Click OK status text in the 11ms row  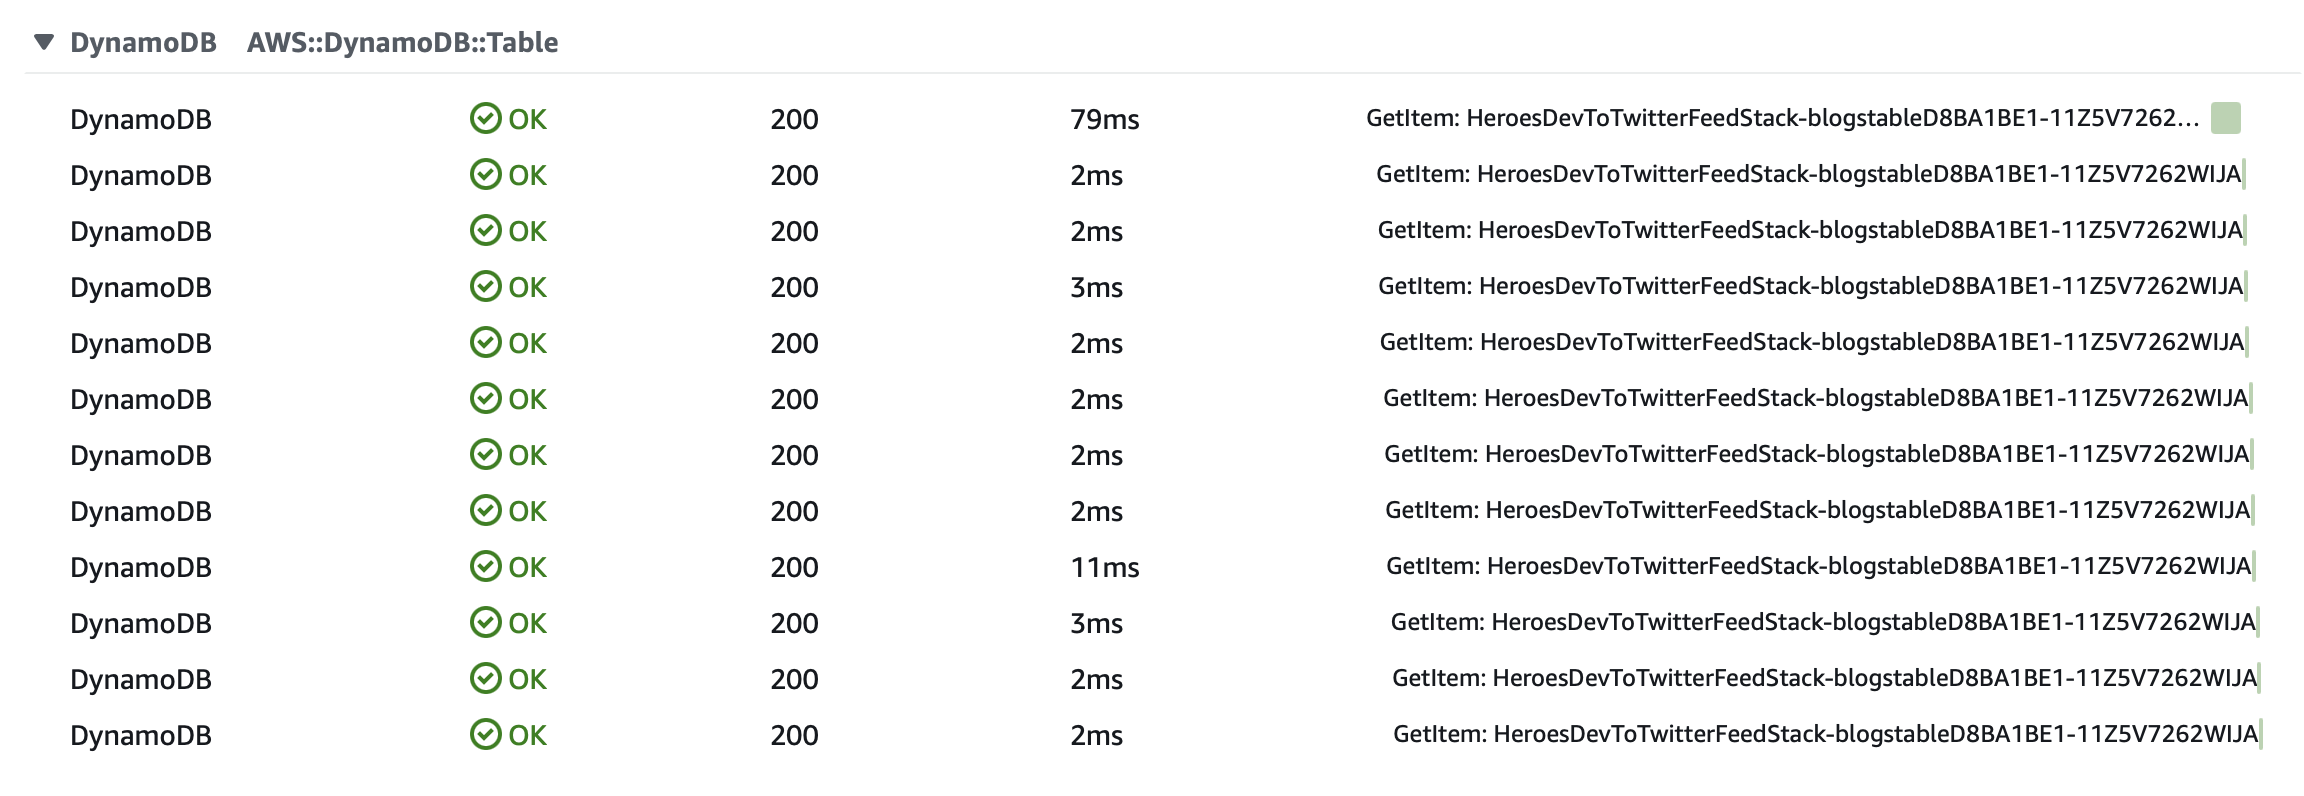[x=527, y=567]
